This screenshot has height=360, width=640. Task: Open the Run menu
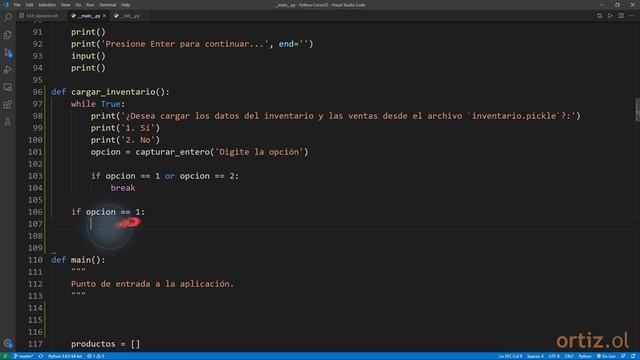click(90, 5)
